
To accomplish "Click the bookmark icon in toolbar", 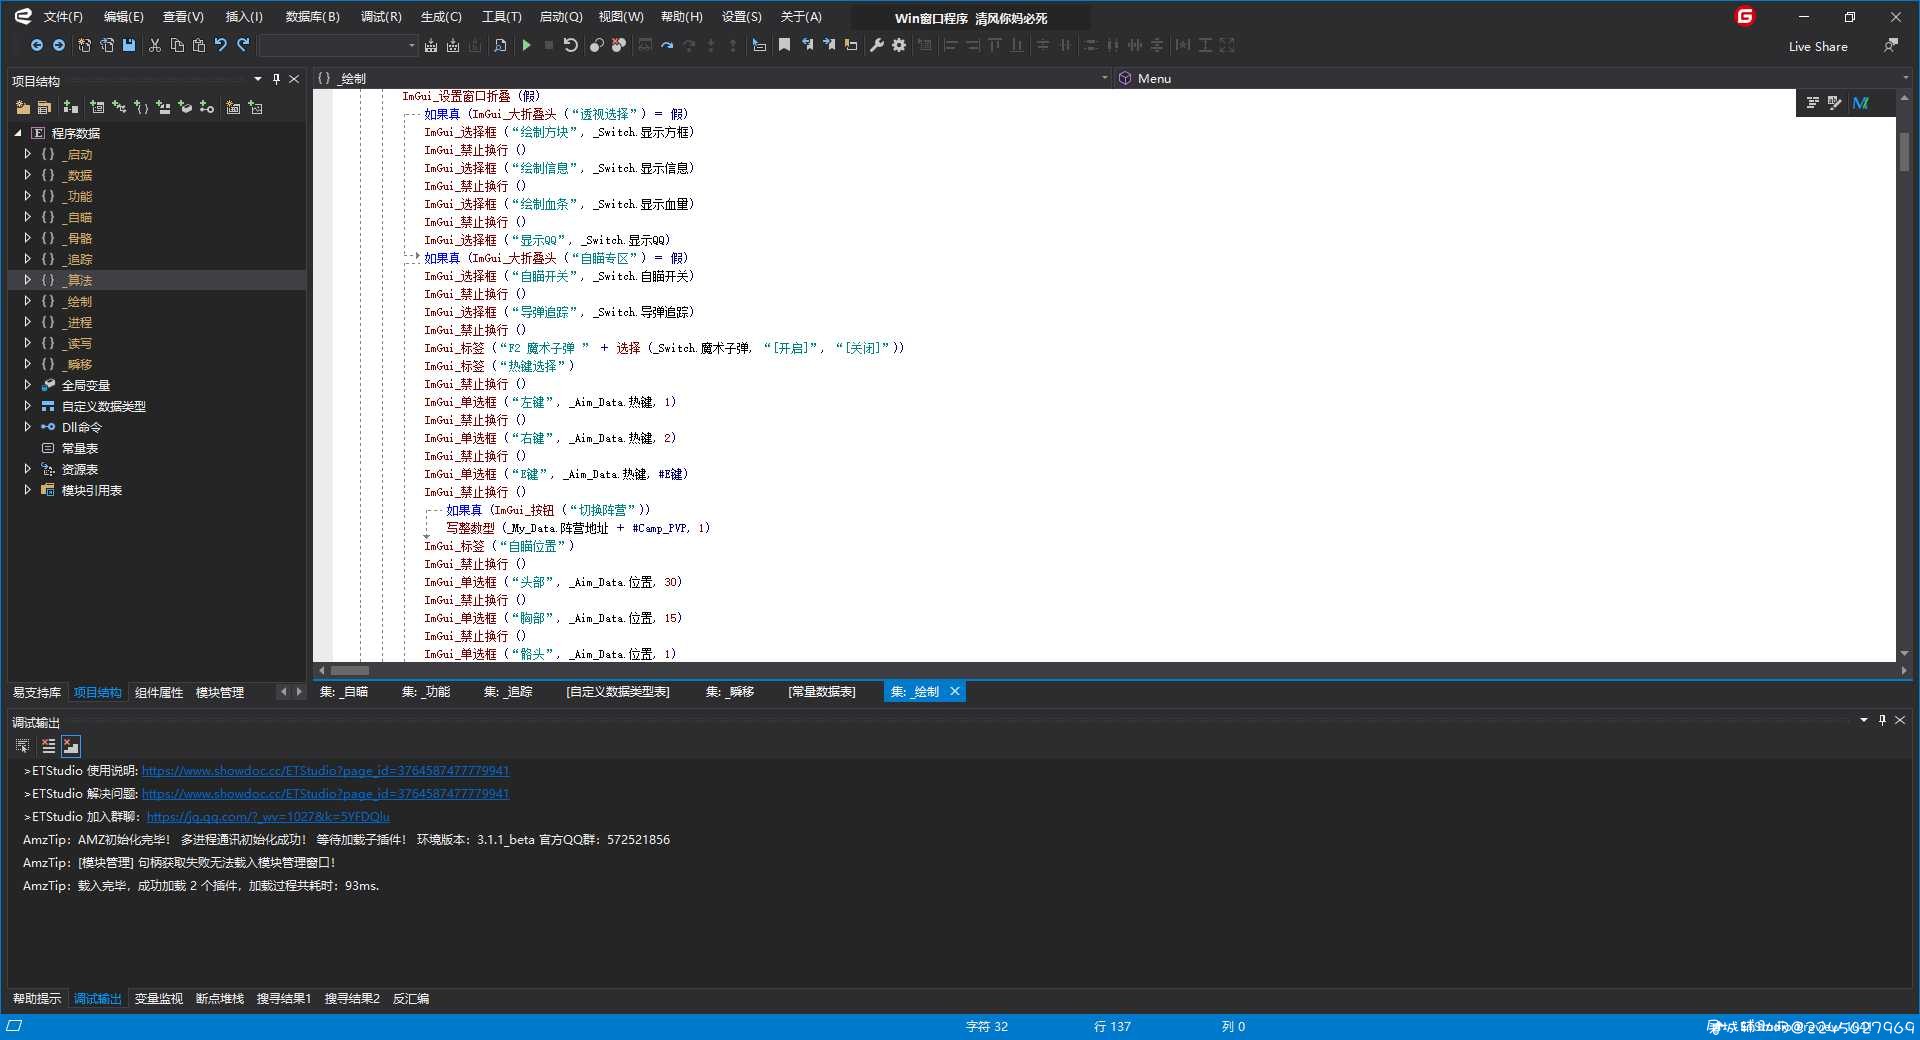I will point(785,45).
